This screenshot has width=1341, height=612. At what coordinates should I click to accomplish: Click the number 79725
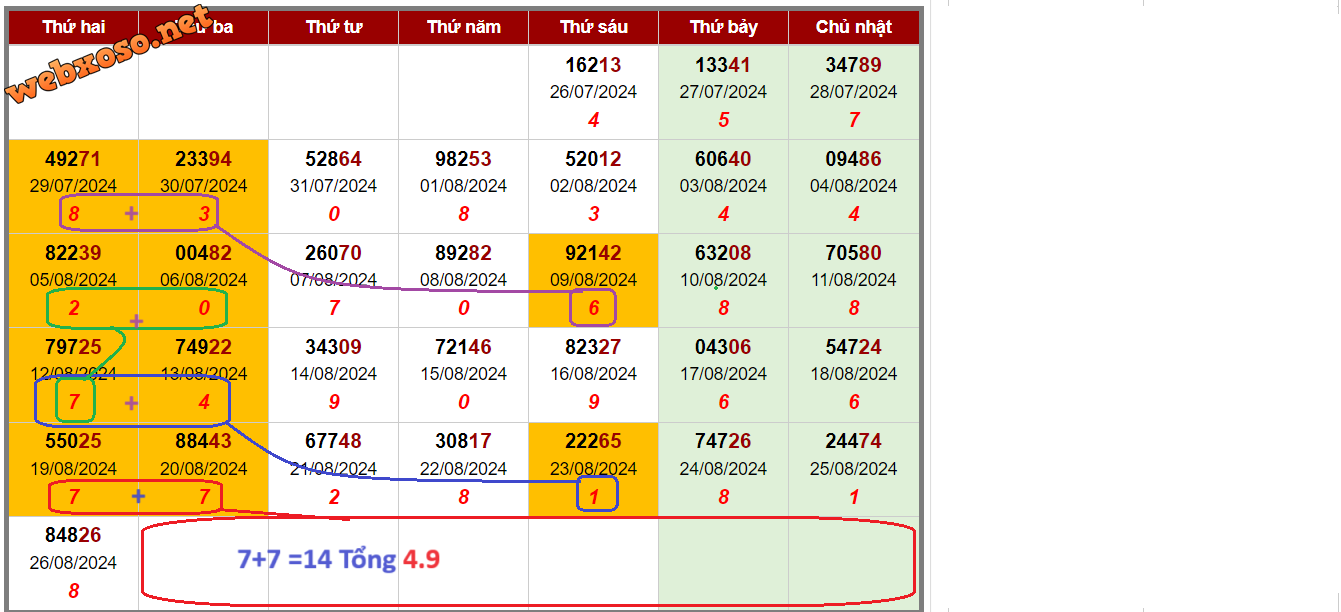pyautogui.click(x=73, y=347)
